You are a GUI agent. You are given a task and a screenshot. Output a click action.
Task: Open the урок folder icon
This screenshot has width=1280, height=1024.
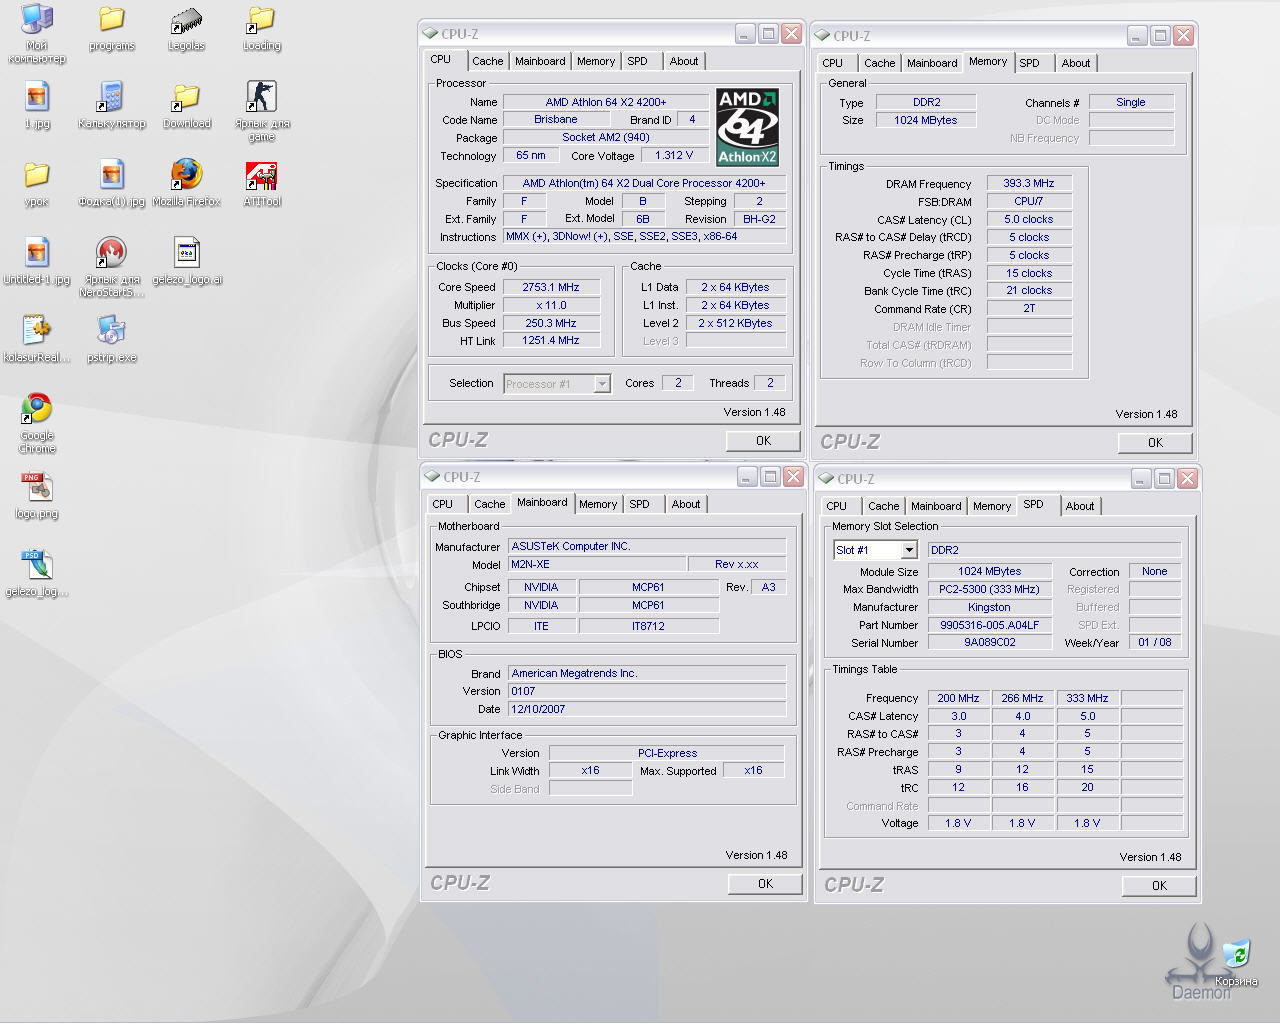coord(37,175)
